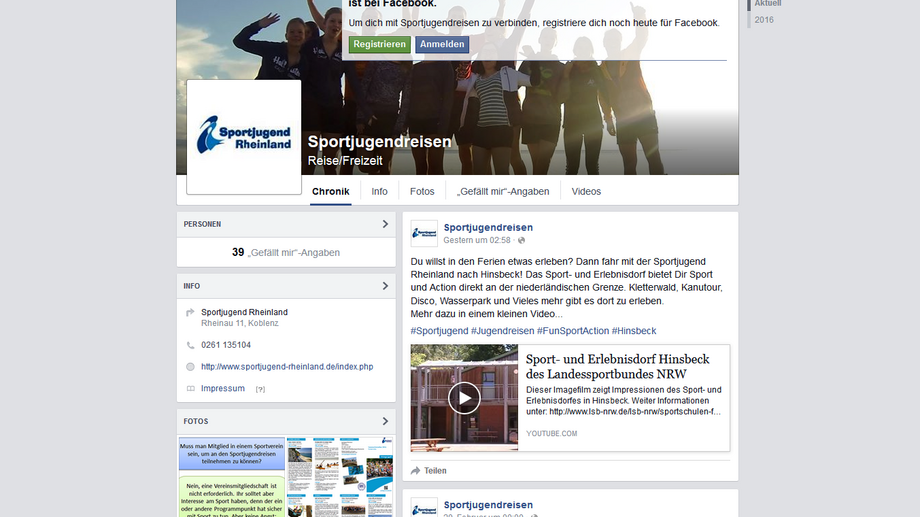This screenshot has width=920, height=517.
Task: Expand the Fotos section chevron
Action: [x=385, y=421]
